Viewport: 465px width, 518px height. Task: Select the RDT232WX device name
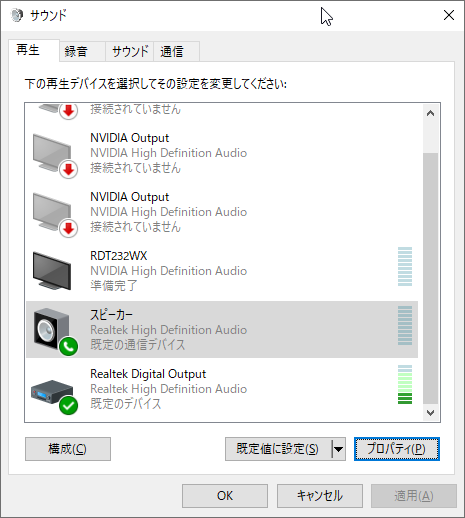coord(119,256)
